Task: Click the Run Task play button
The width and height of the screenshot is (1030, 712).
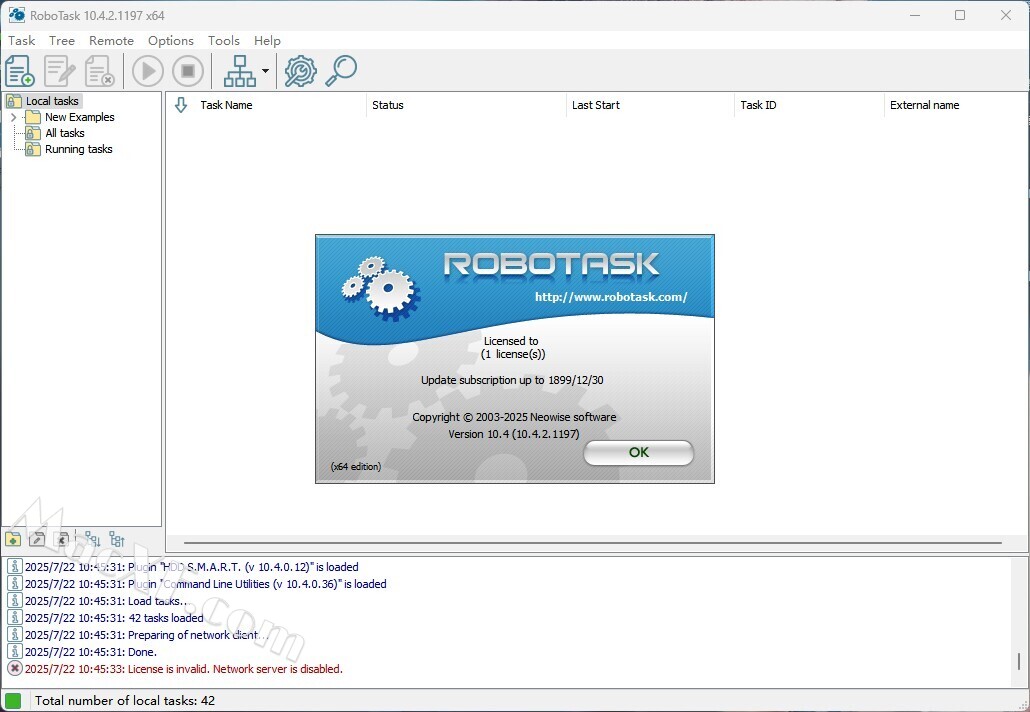Action: click(148, 71)
